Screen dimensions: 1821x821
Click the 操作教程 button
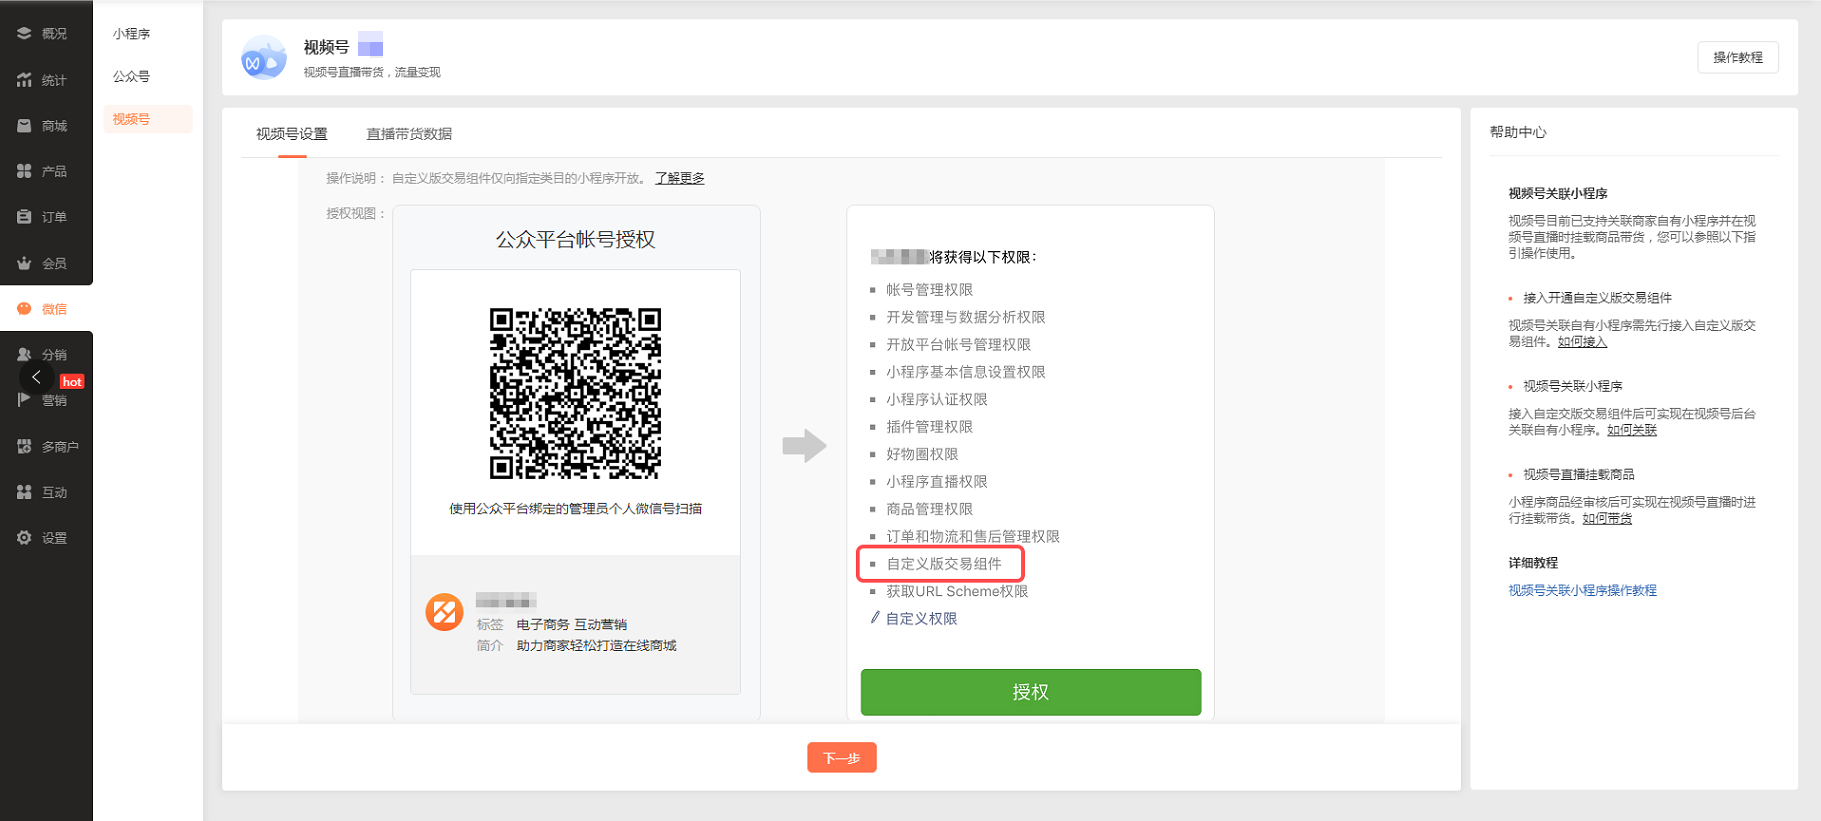(1737, 58)
